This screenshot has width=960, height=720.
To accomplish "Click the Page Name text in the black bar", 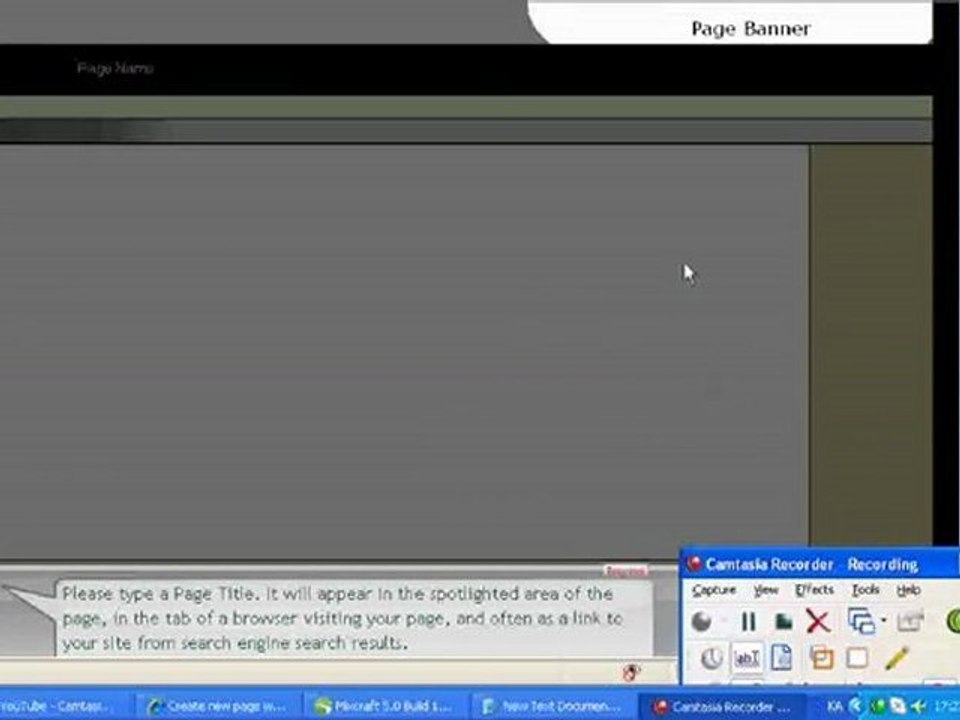I will pos(115,68).
